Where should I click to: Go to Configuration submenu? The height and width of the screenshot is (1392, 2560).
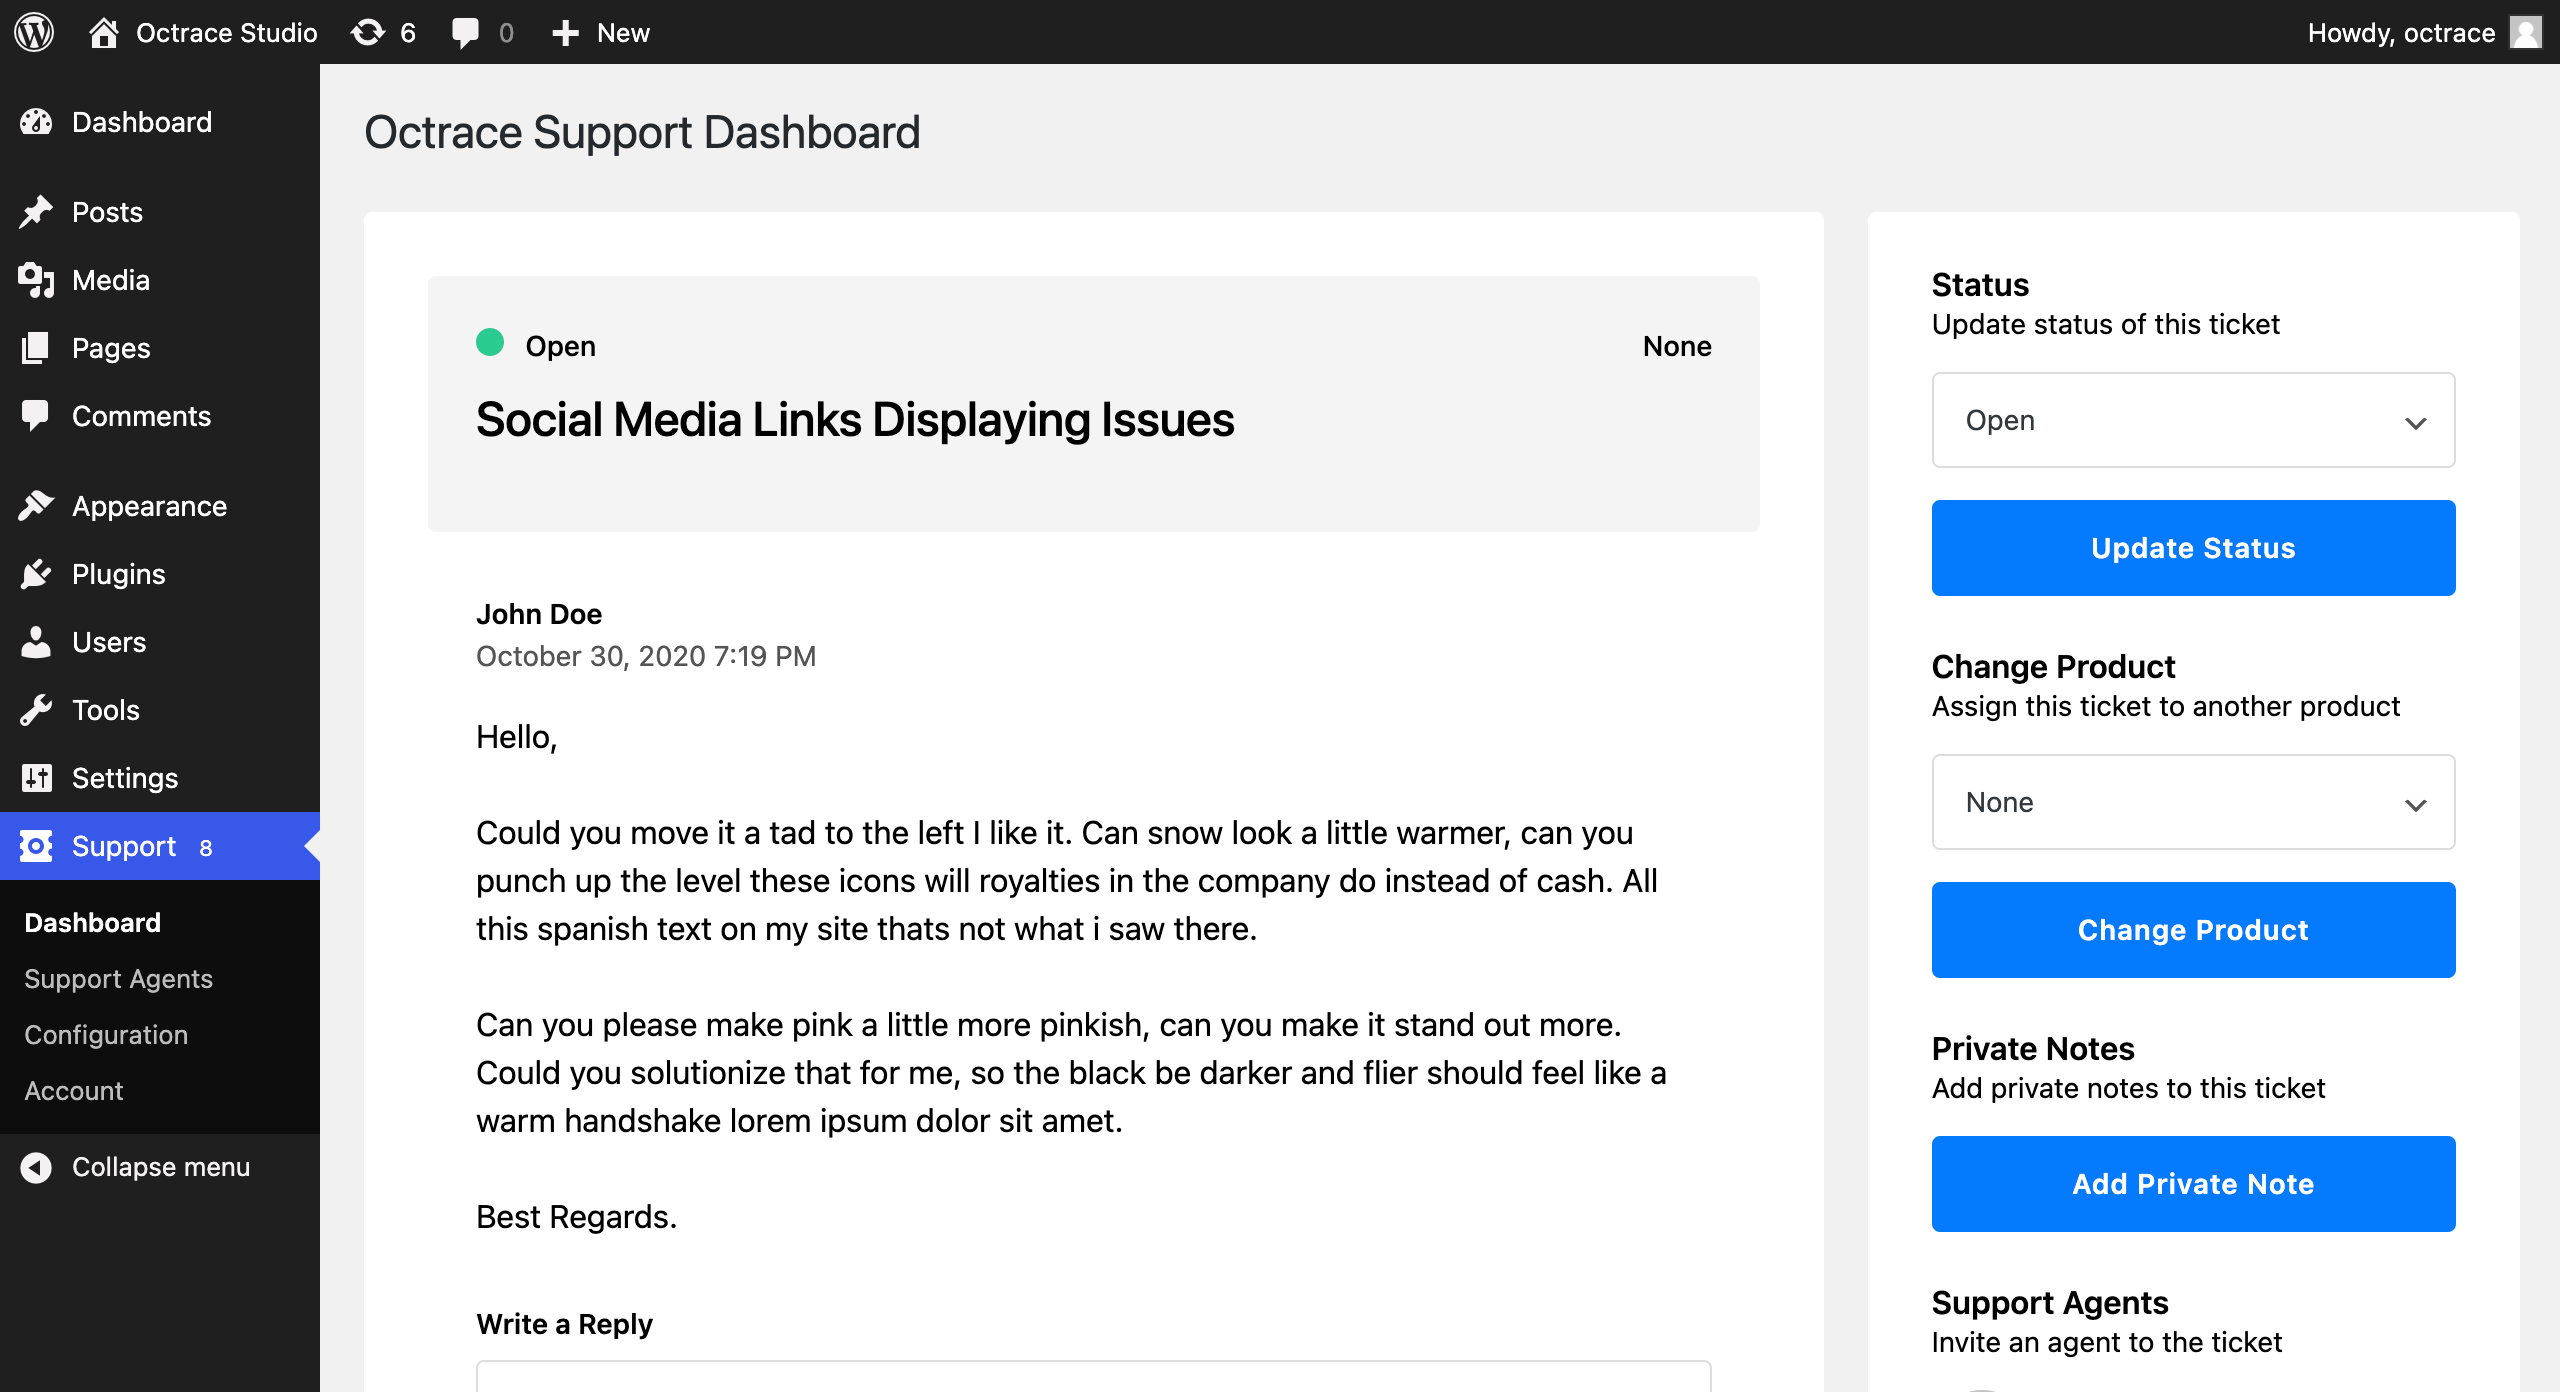(106, 1035)
